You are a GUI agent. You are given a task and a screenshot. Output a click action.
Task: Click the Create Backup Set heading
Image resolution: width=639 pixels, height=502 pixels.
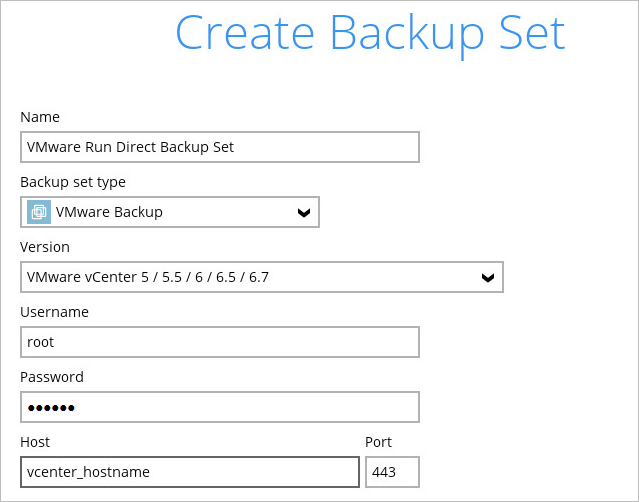coord(370,33)
